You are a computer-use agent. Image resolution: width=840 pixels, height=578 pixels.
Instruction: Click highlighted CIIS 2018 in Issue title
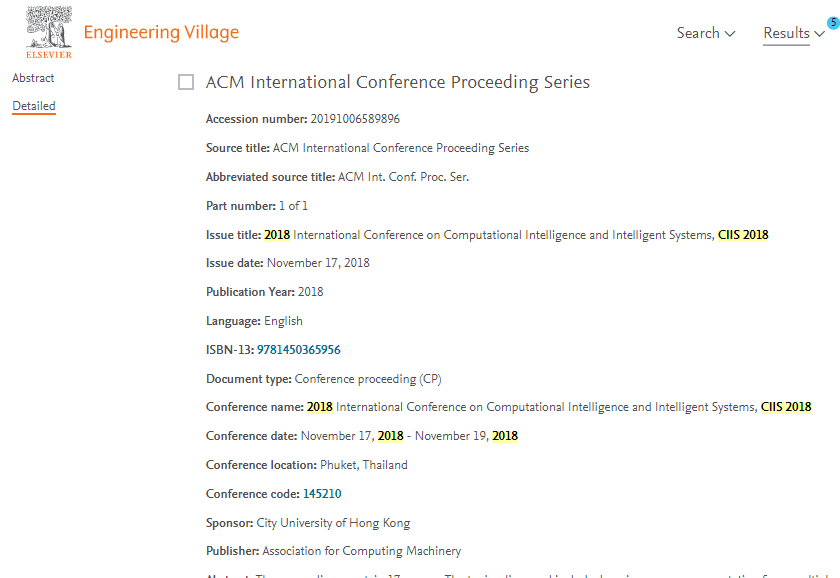click(x=743, y=235)
